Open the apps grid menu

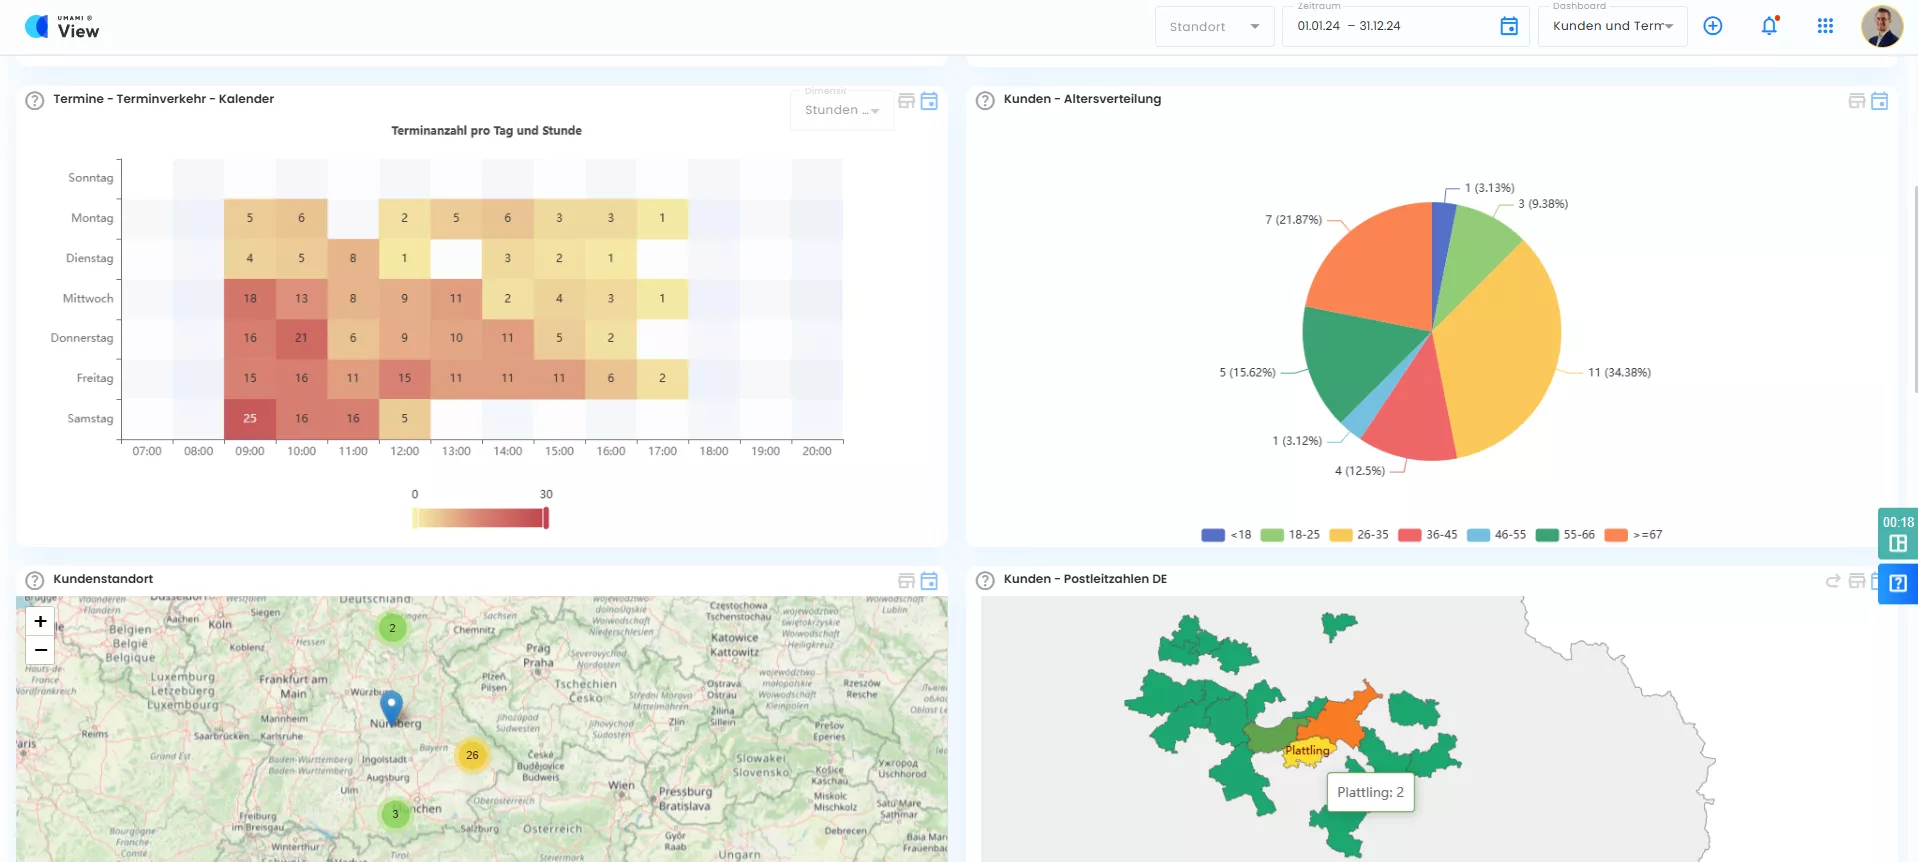(x=1825, y=26)
